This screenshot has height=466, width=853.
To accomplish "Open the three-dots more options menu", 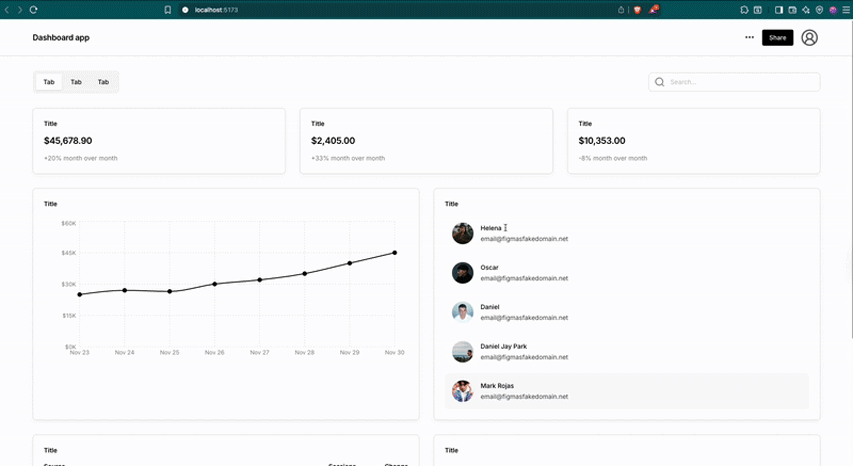I will pyautogui.click(x=749, y=38).
